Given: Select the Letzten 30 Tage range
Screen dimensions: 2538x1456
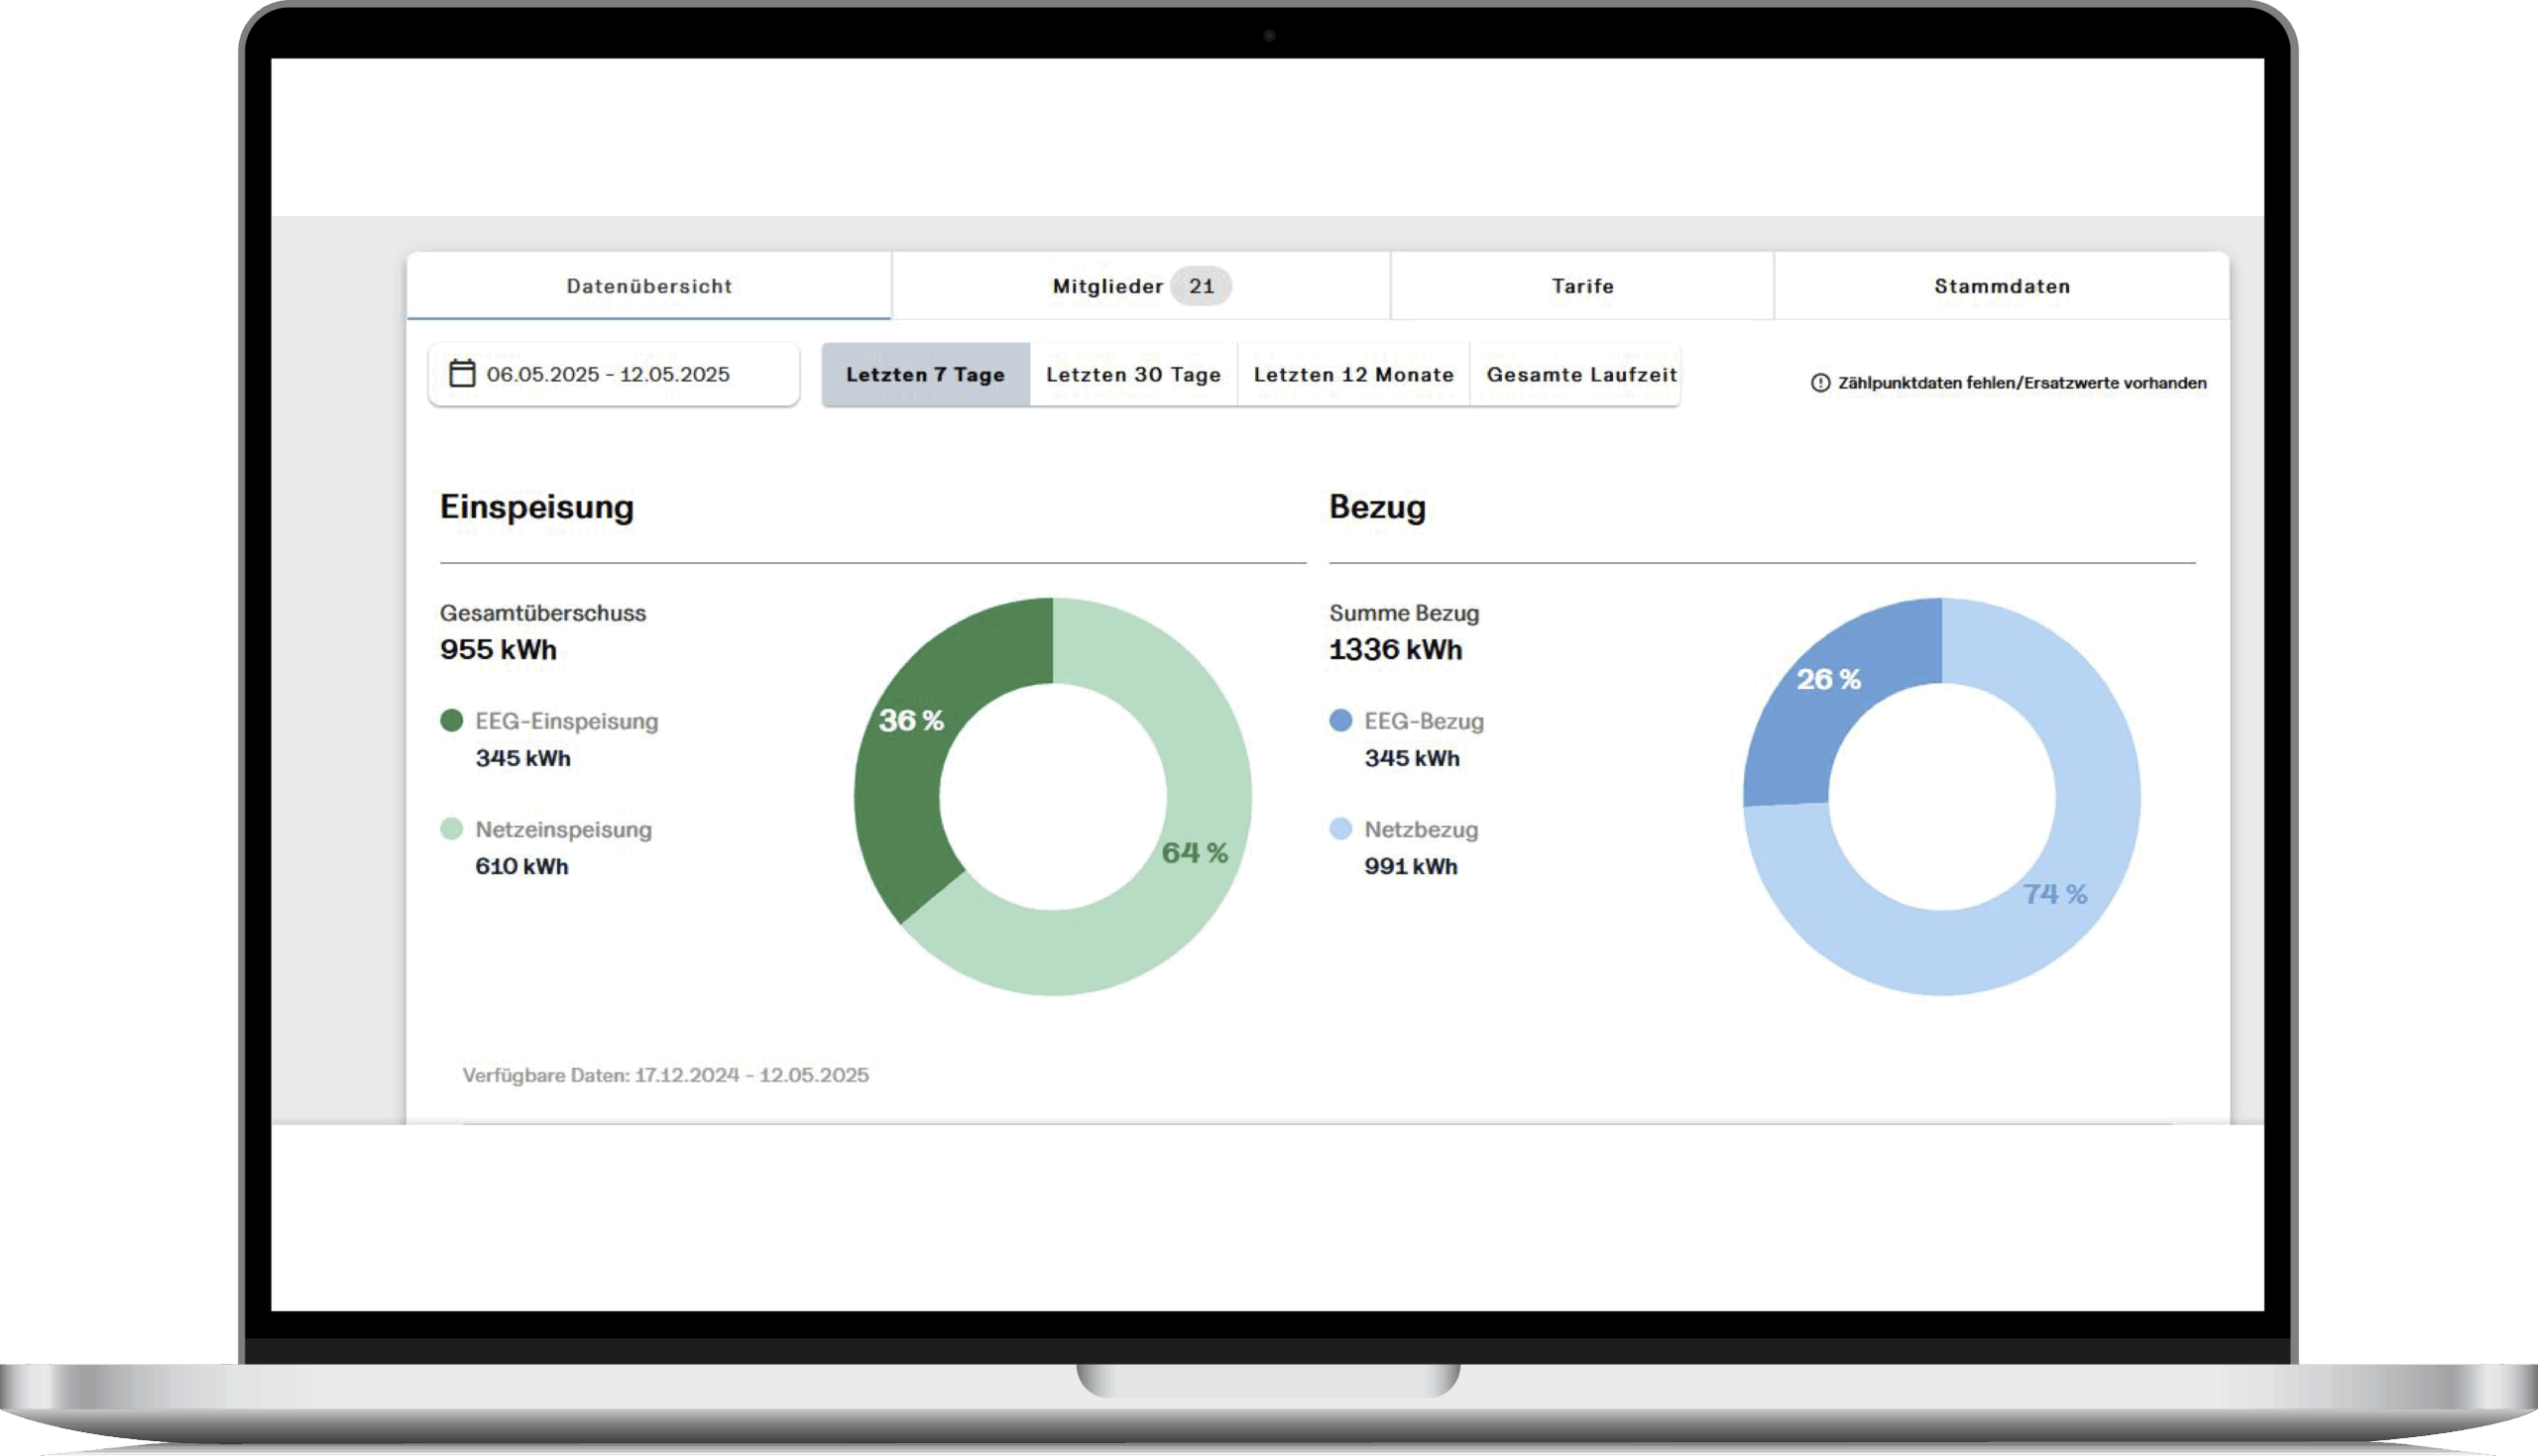Looking at the screenshot, I should [x=1133, y=375].
